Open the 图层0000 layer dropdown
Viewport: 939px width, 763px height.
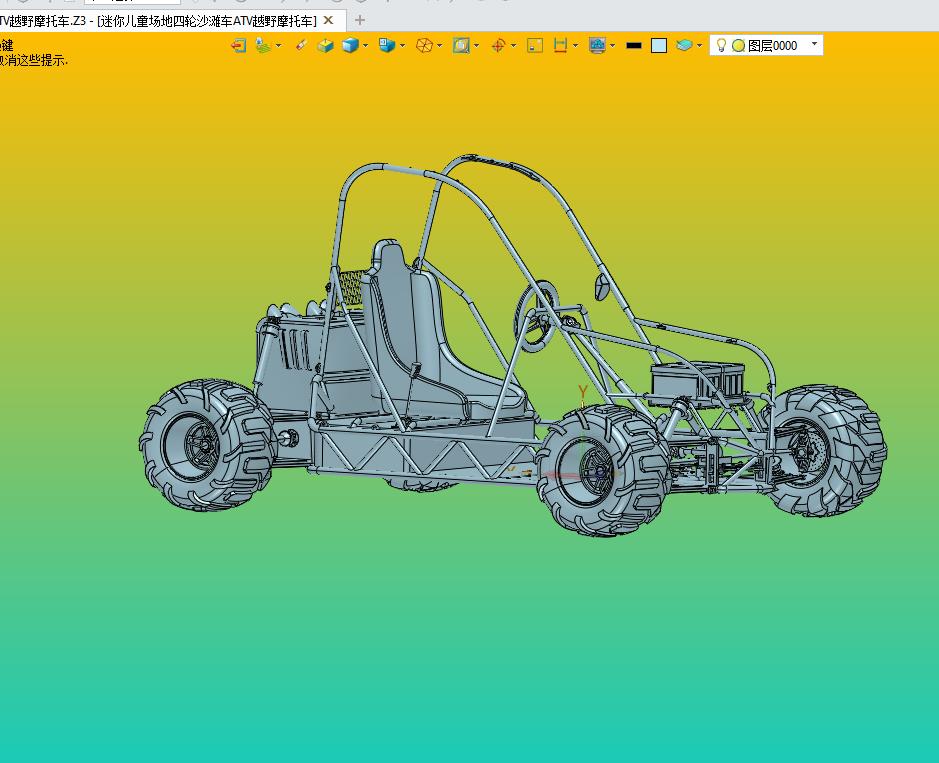pyautogui.click(x=814, y=44)
